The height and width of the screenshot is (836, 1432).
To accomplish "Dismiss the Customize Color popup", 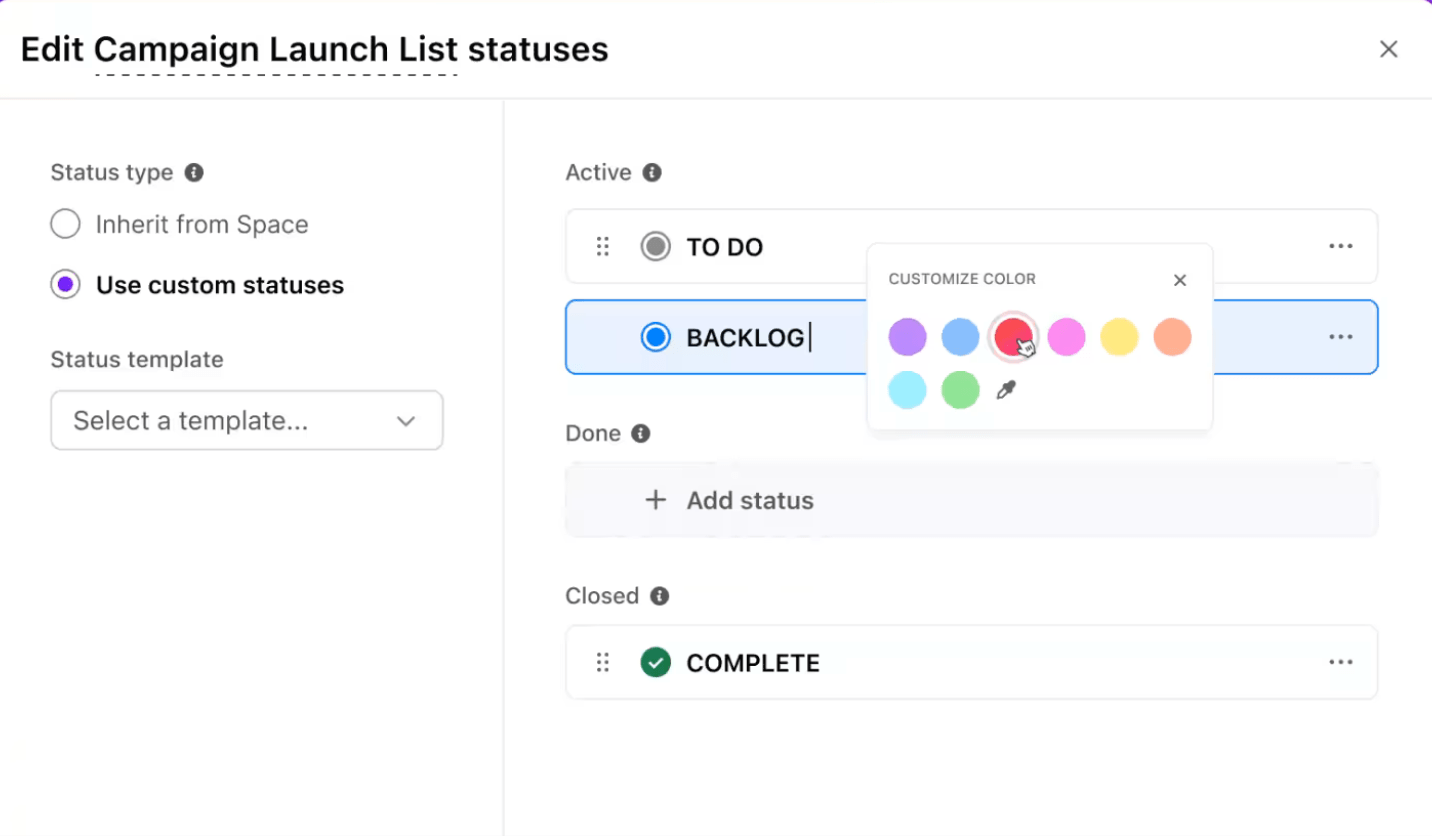I will coord(1179,280).
